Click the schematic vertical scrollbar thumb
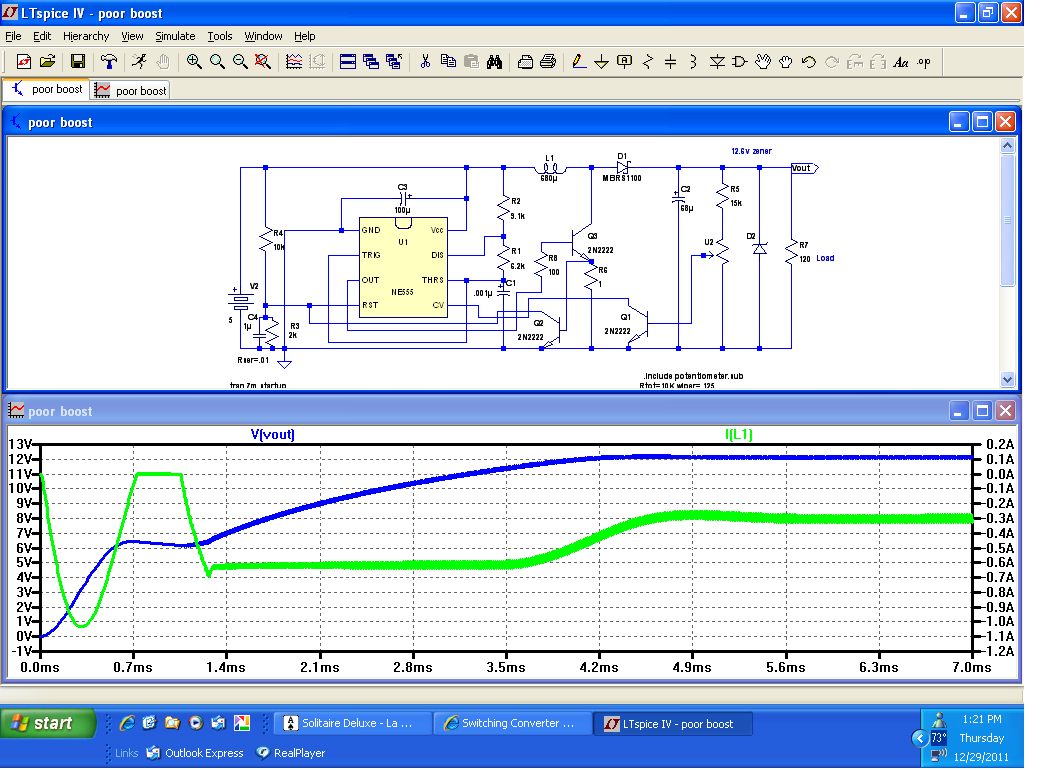This screenshot has height=770, width=1042. click(x=1007, y=220)
